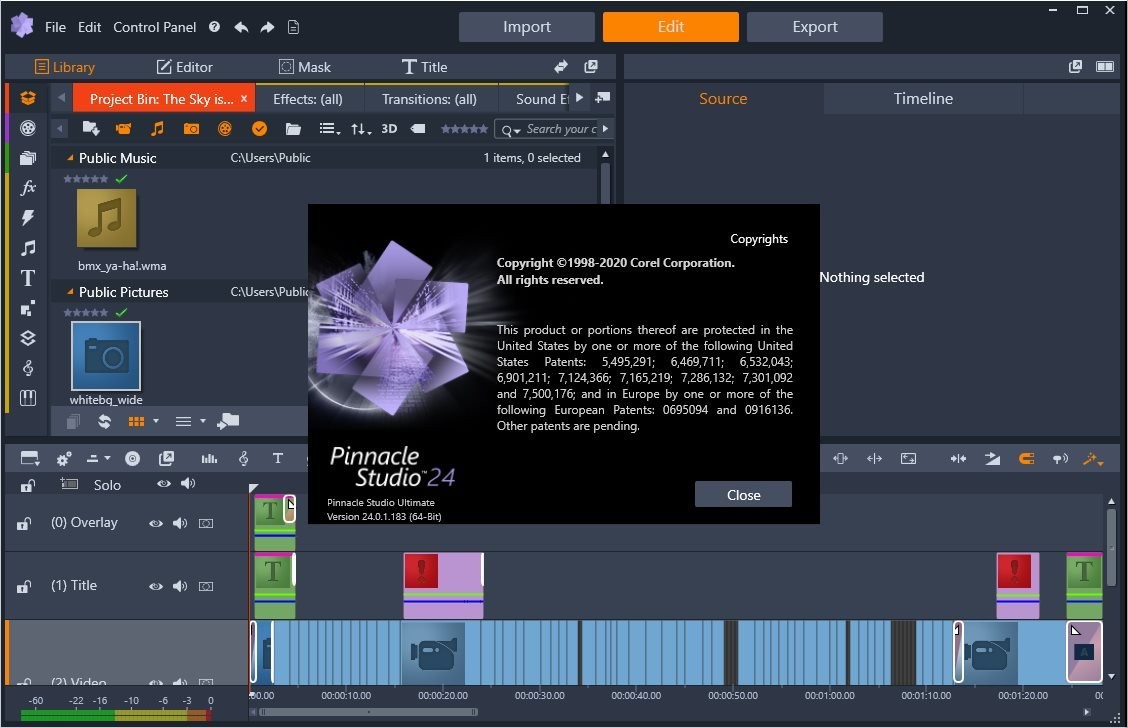Select the bmx_ya-ha!.wma music thumbnail
The height and width of the screenshot is (728, 1128).
point(106,218)
